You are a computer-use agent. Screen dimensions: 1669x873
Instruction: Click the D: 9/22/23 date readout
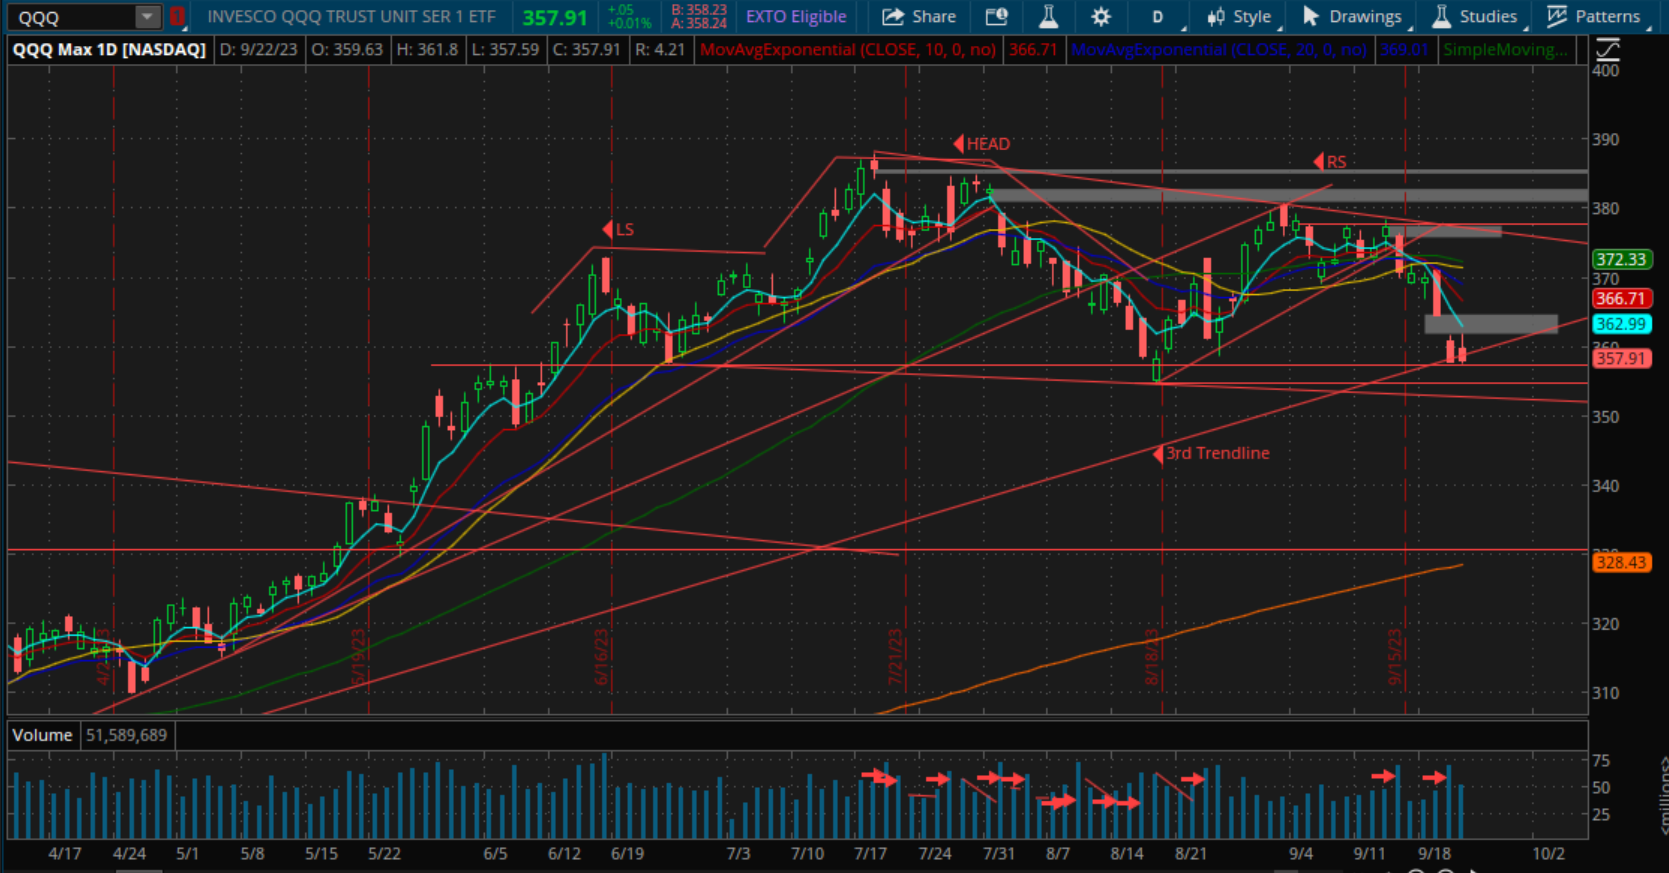point(258,49)
